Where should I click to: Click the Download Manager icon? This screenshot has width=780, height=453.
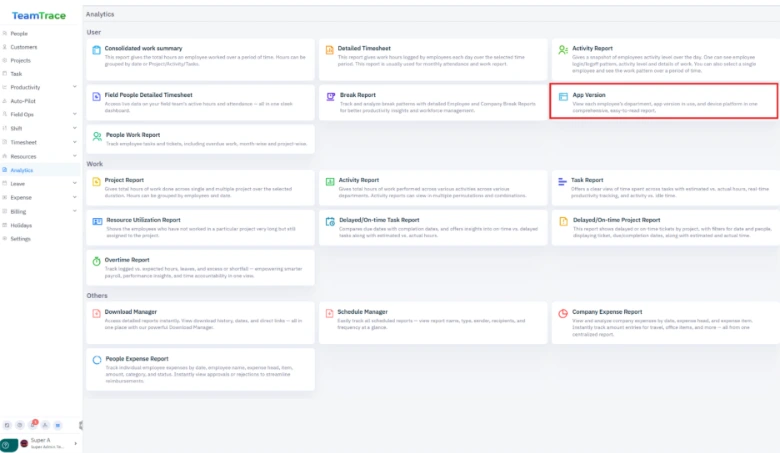(97, 312)
